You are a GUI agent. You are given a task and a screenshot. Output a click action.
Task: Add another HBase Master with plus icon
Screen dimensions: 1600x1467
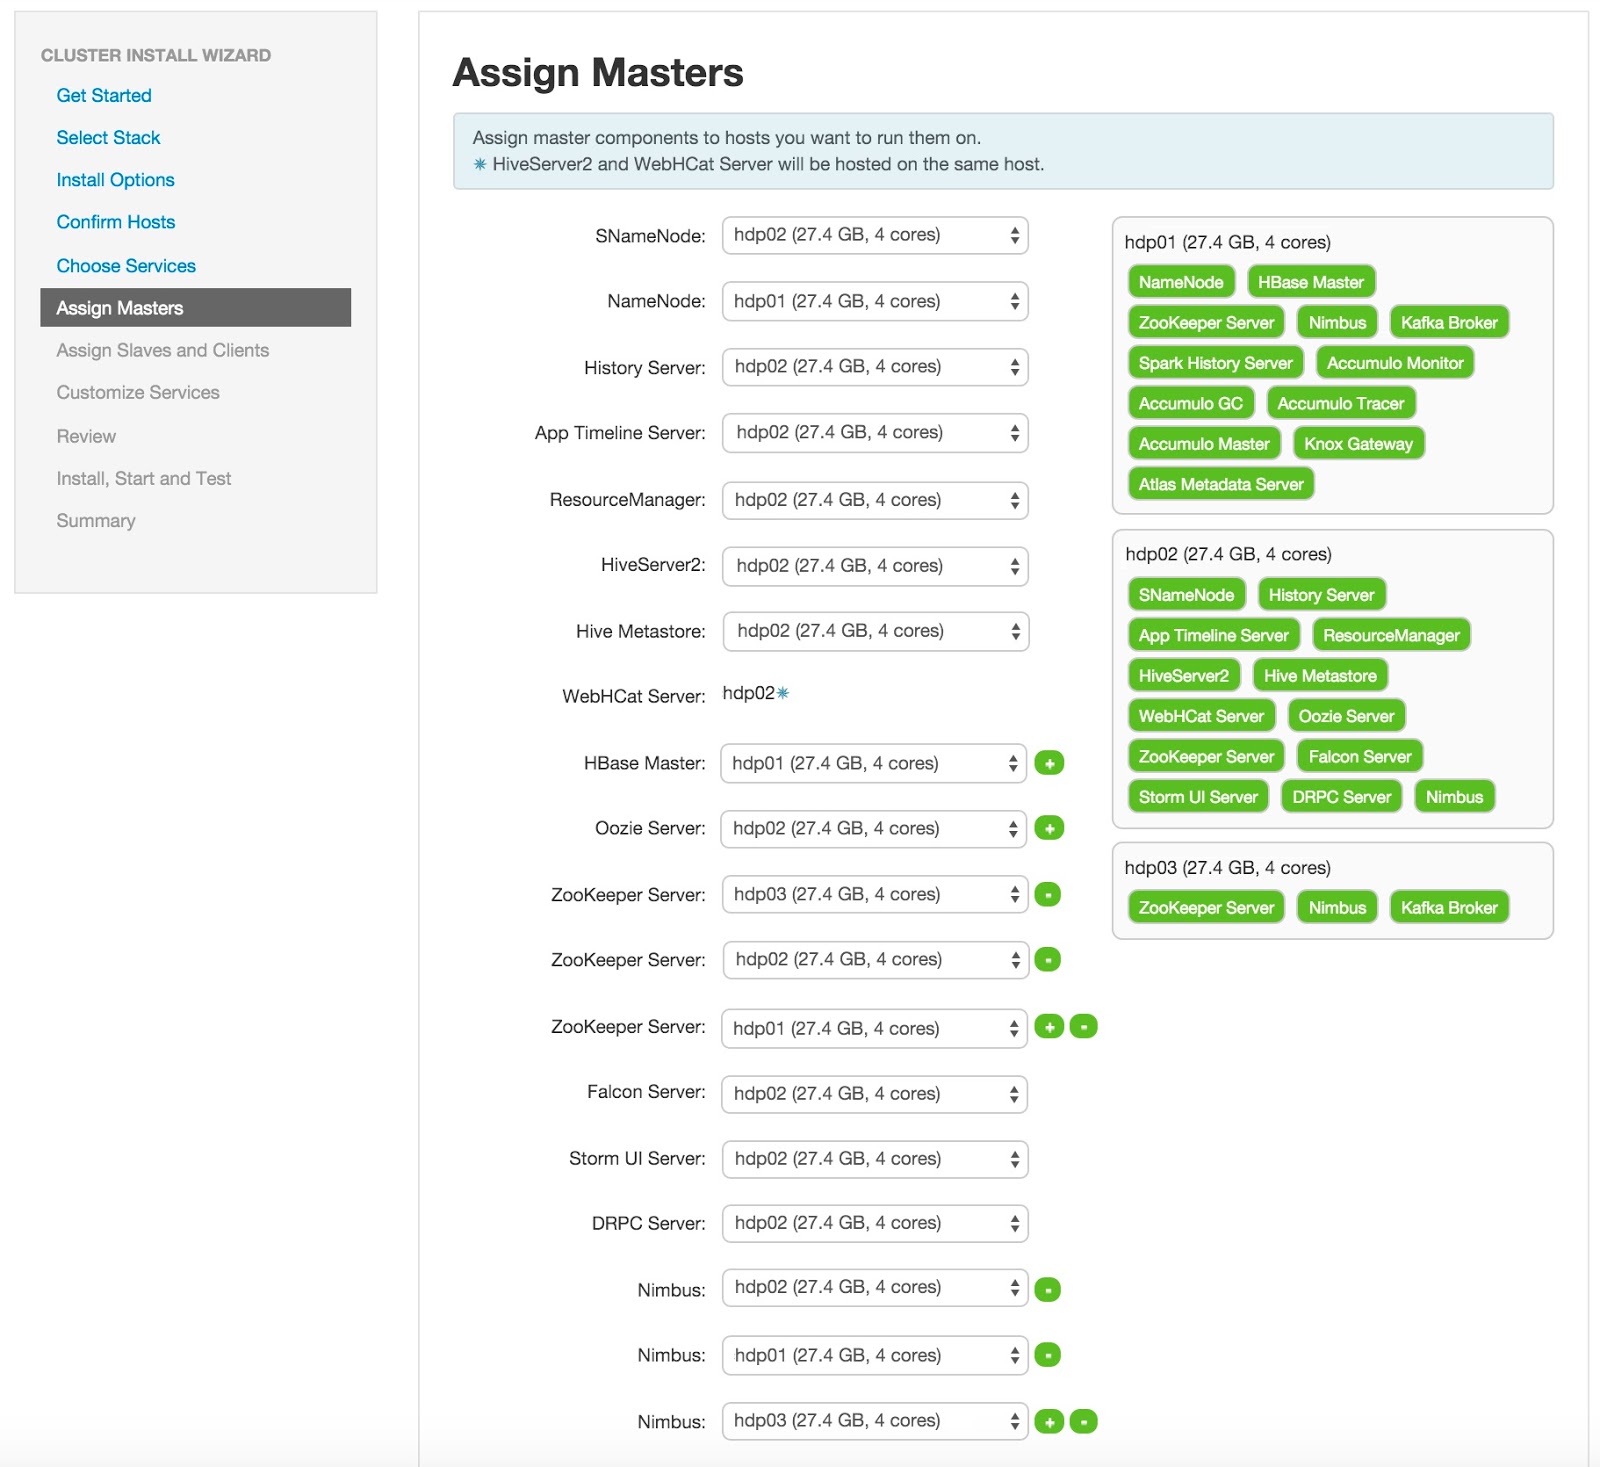[x=1049, y=763]
